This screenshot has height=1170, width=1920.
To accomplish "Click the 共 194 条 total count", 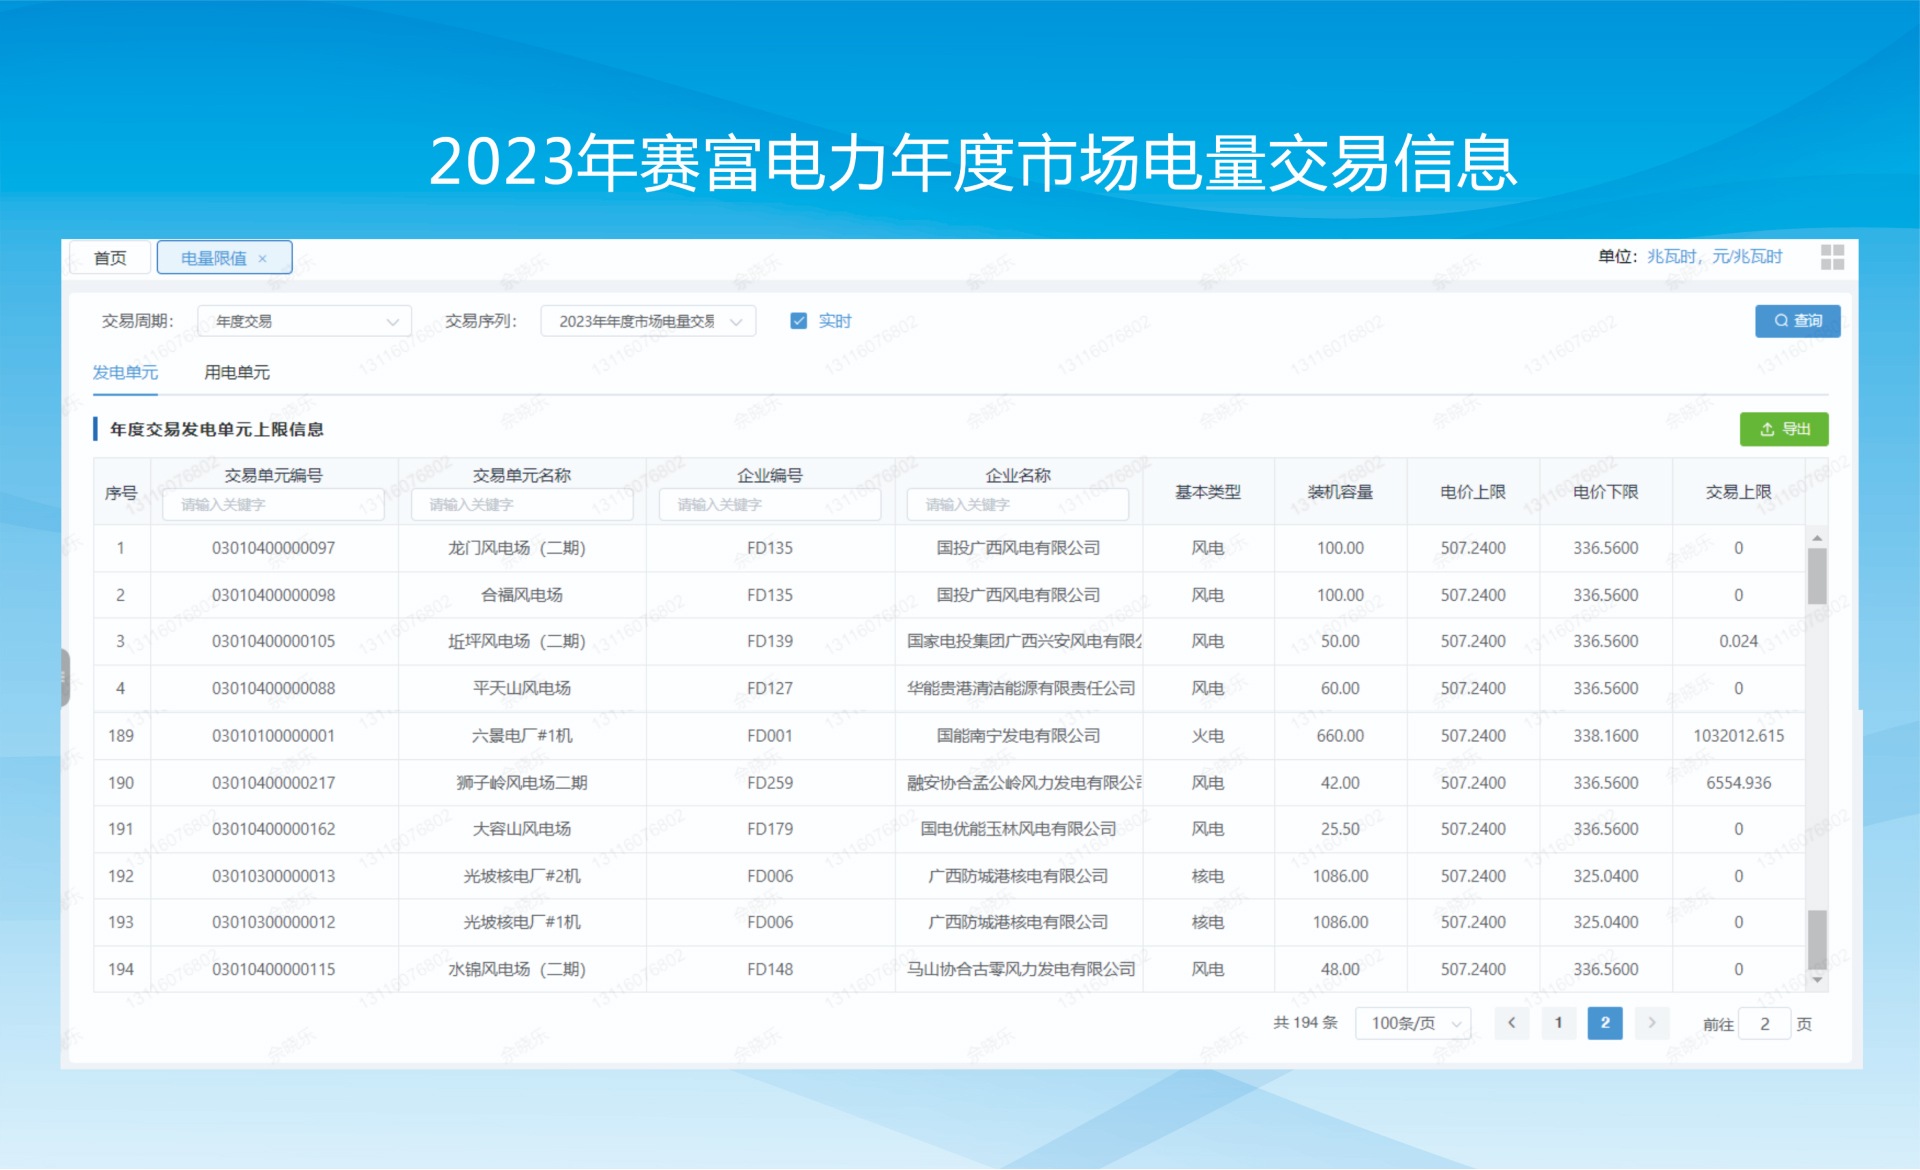I will [1305, 1023].
